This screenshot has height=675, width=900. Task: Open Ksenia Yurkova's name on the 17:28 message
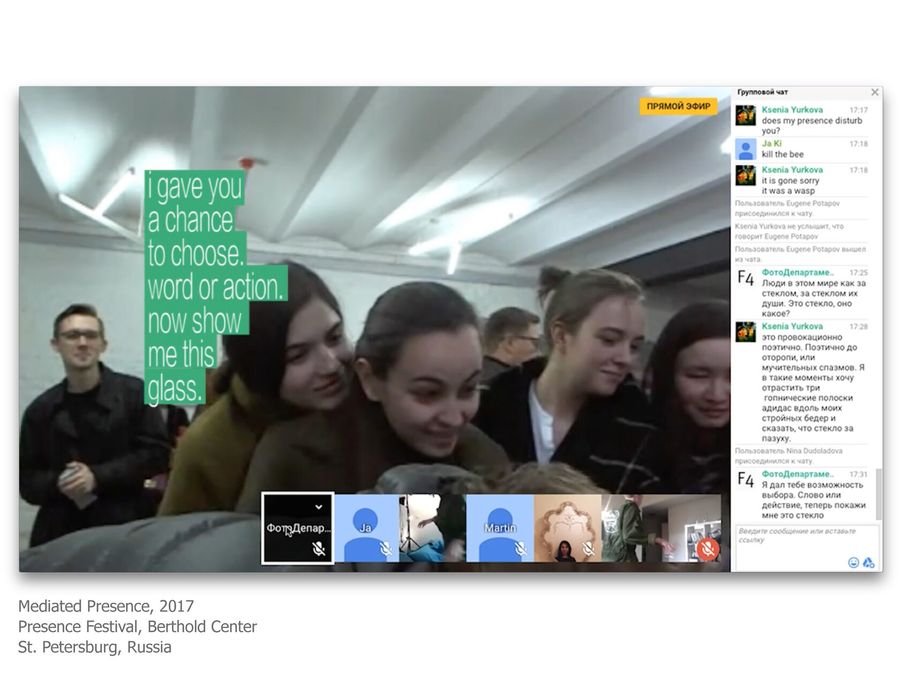[x=792, y=326]
